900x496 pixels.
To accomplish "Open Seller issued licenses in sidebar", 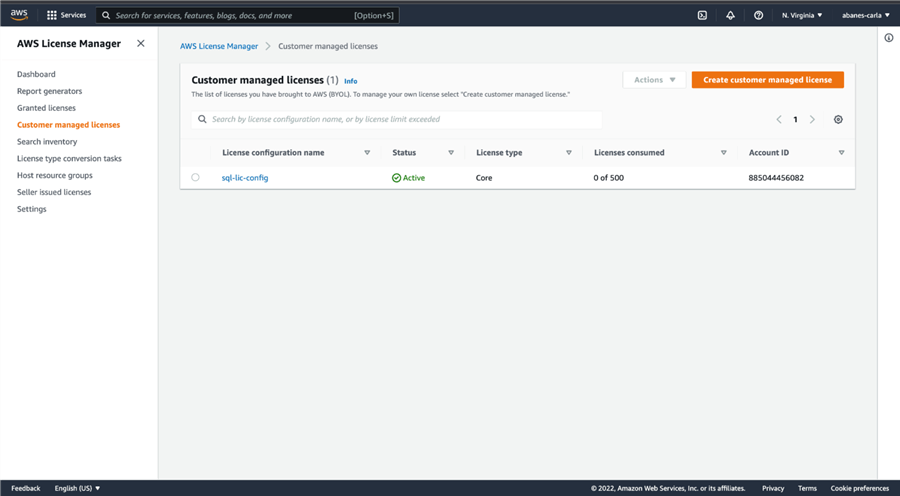I will pyautogui.click(x=54, y=192).
